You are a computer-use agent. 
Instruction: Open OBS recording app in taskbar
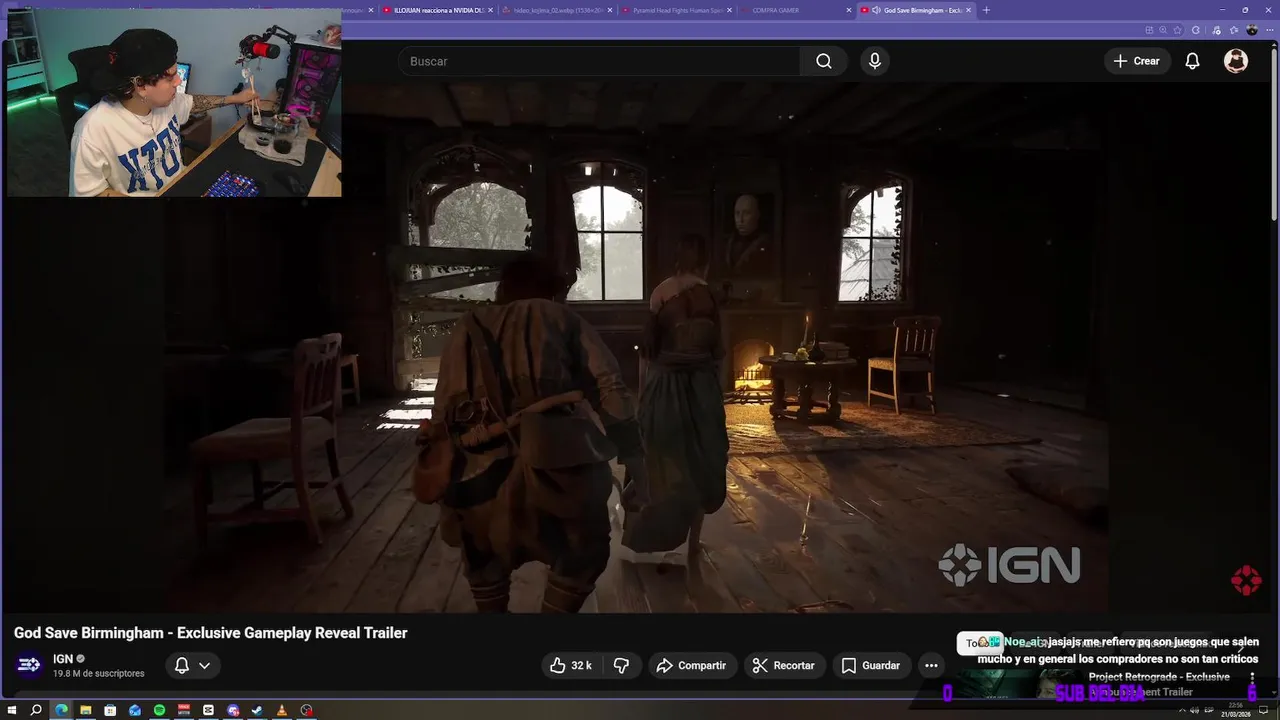pyautogui.click(x=307, y=710)
